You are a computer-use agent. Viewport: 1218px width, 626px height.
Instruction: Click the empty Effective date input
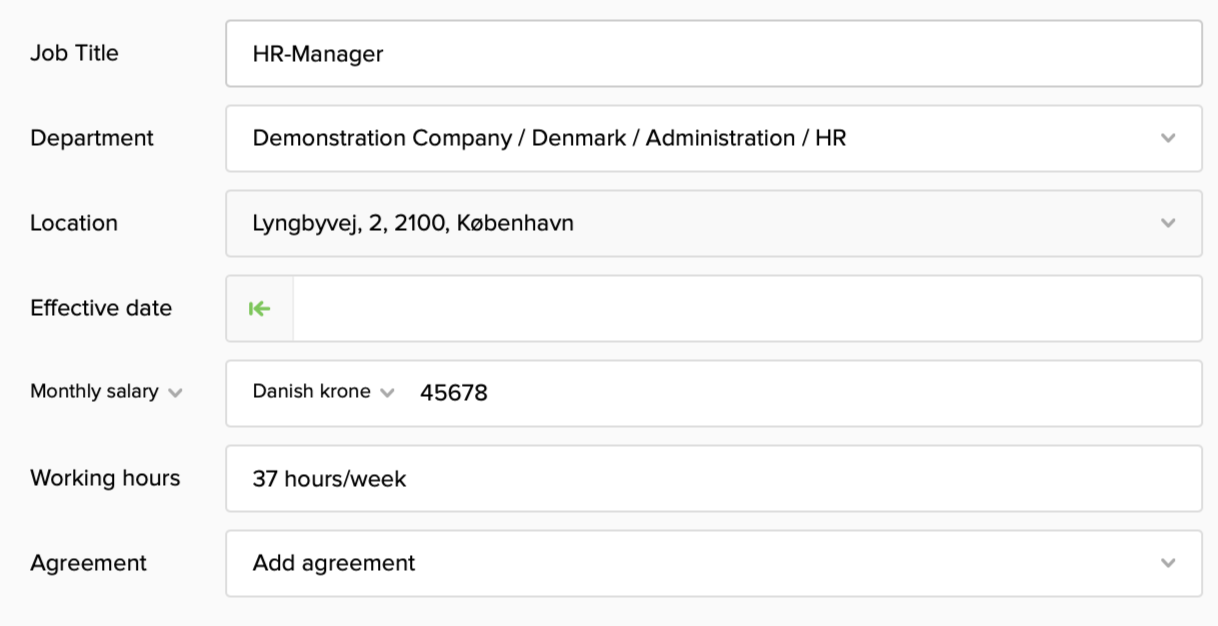(x=746, y=309)
